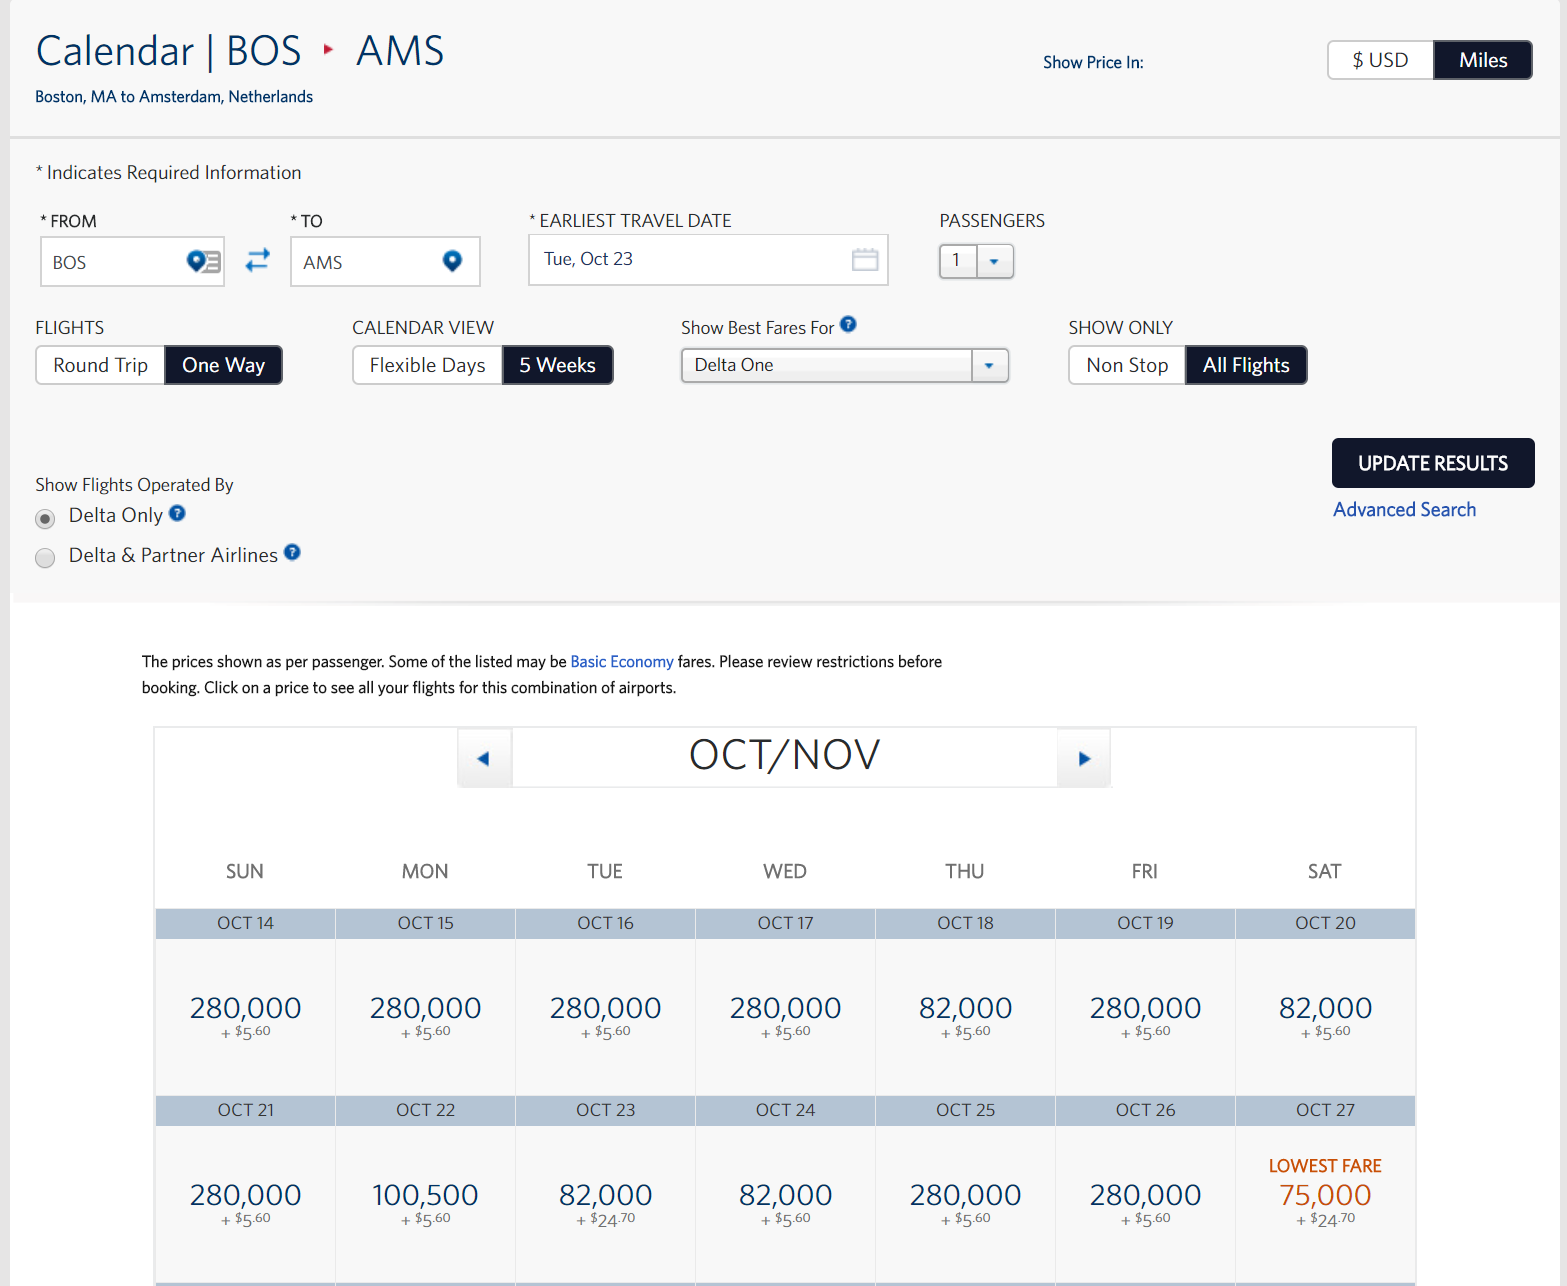Image resolution: width=1567 pixels, height=1286 pixels.
Task: Click the location pin icon in TO field
Action: click(452, 261)
